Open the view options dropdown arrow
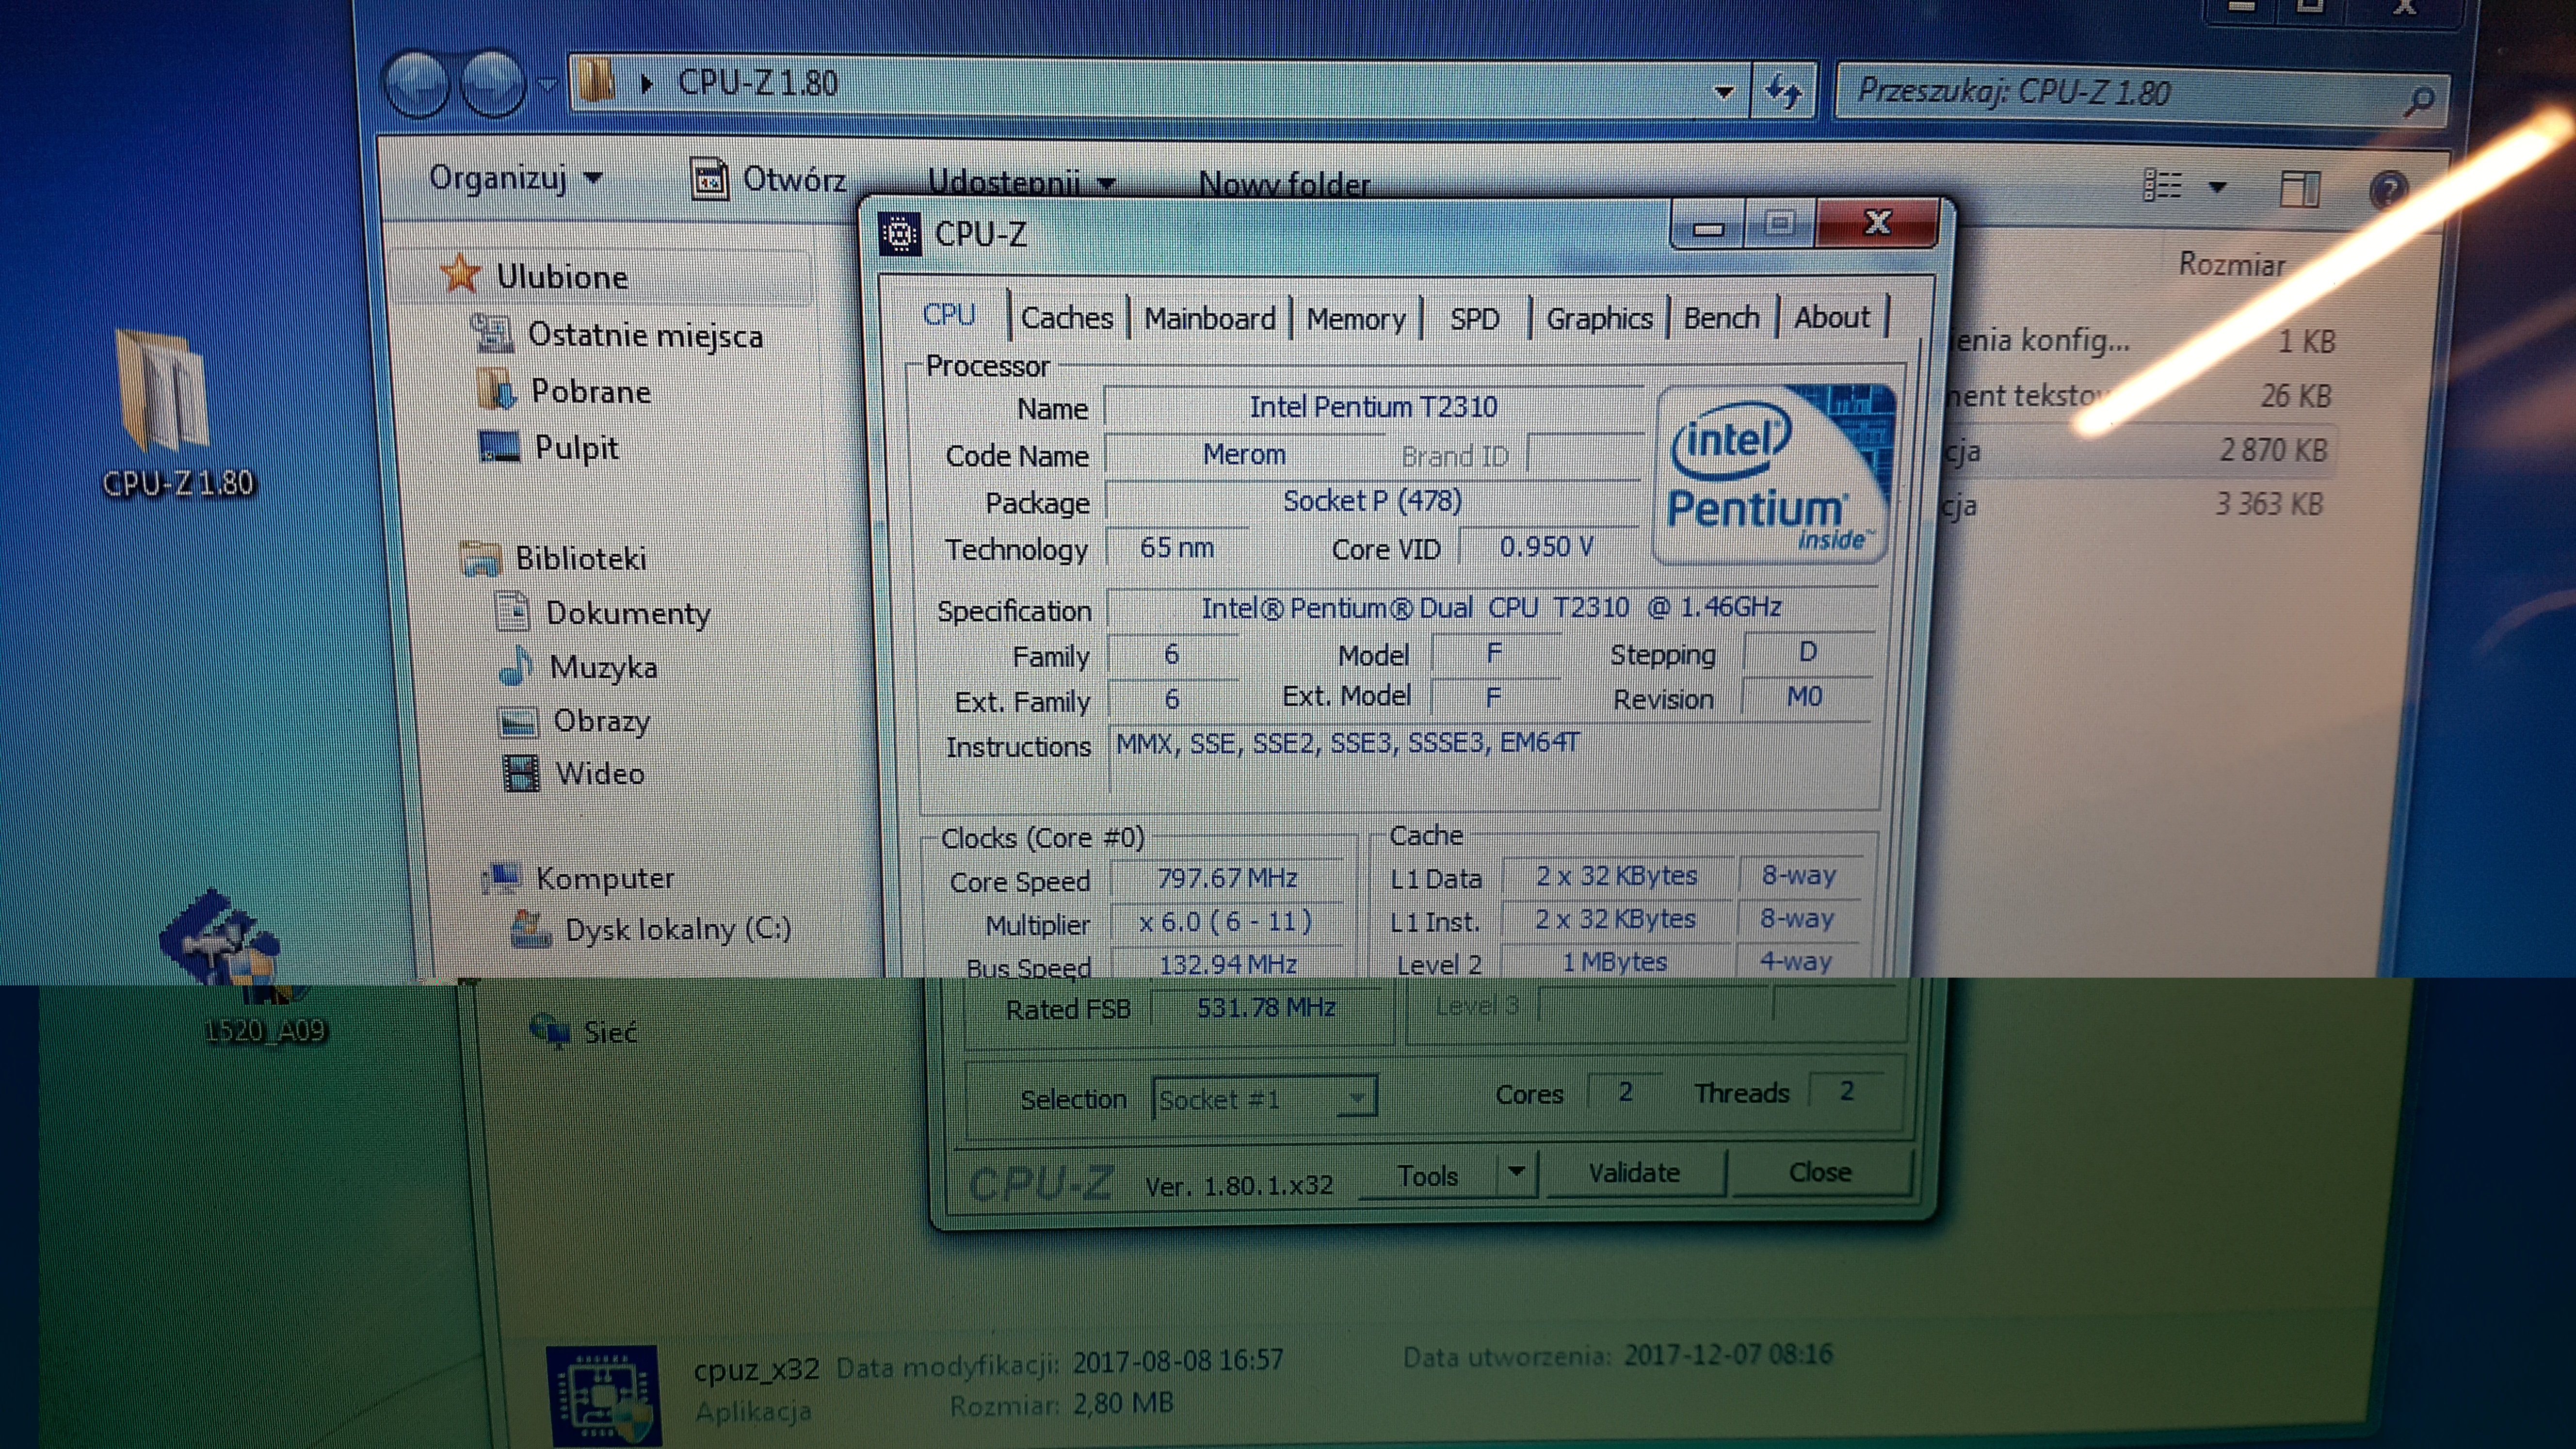 (x=2217, y=186)
